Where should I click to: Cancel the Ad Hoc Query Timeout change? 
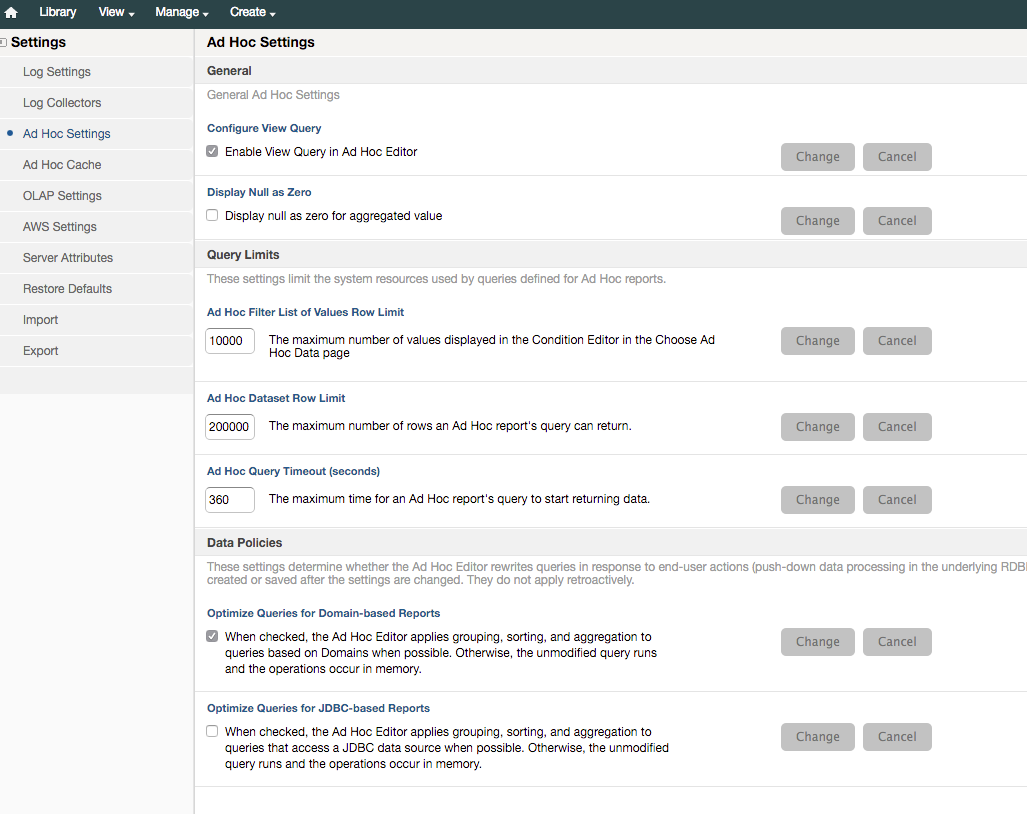[x=896, y=499]
